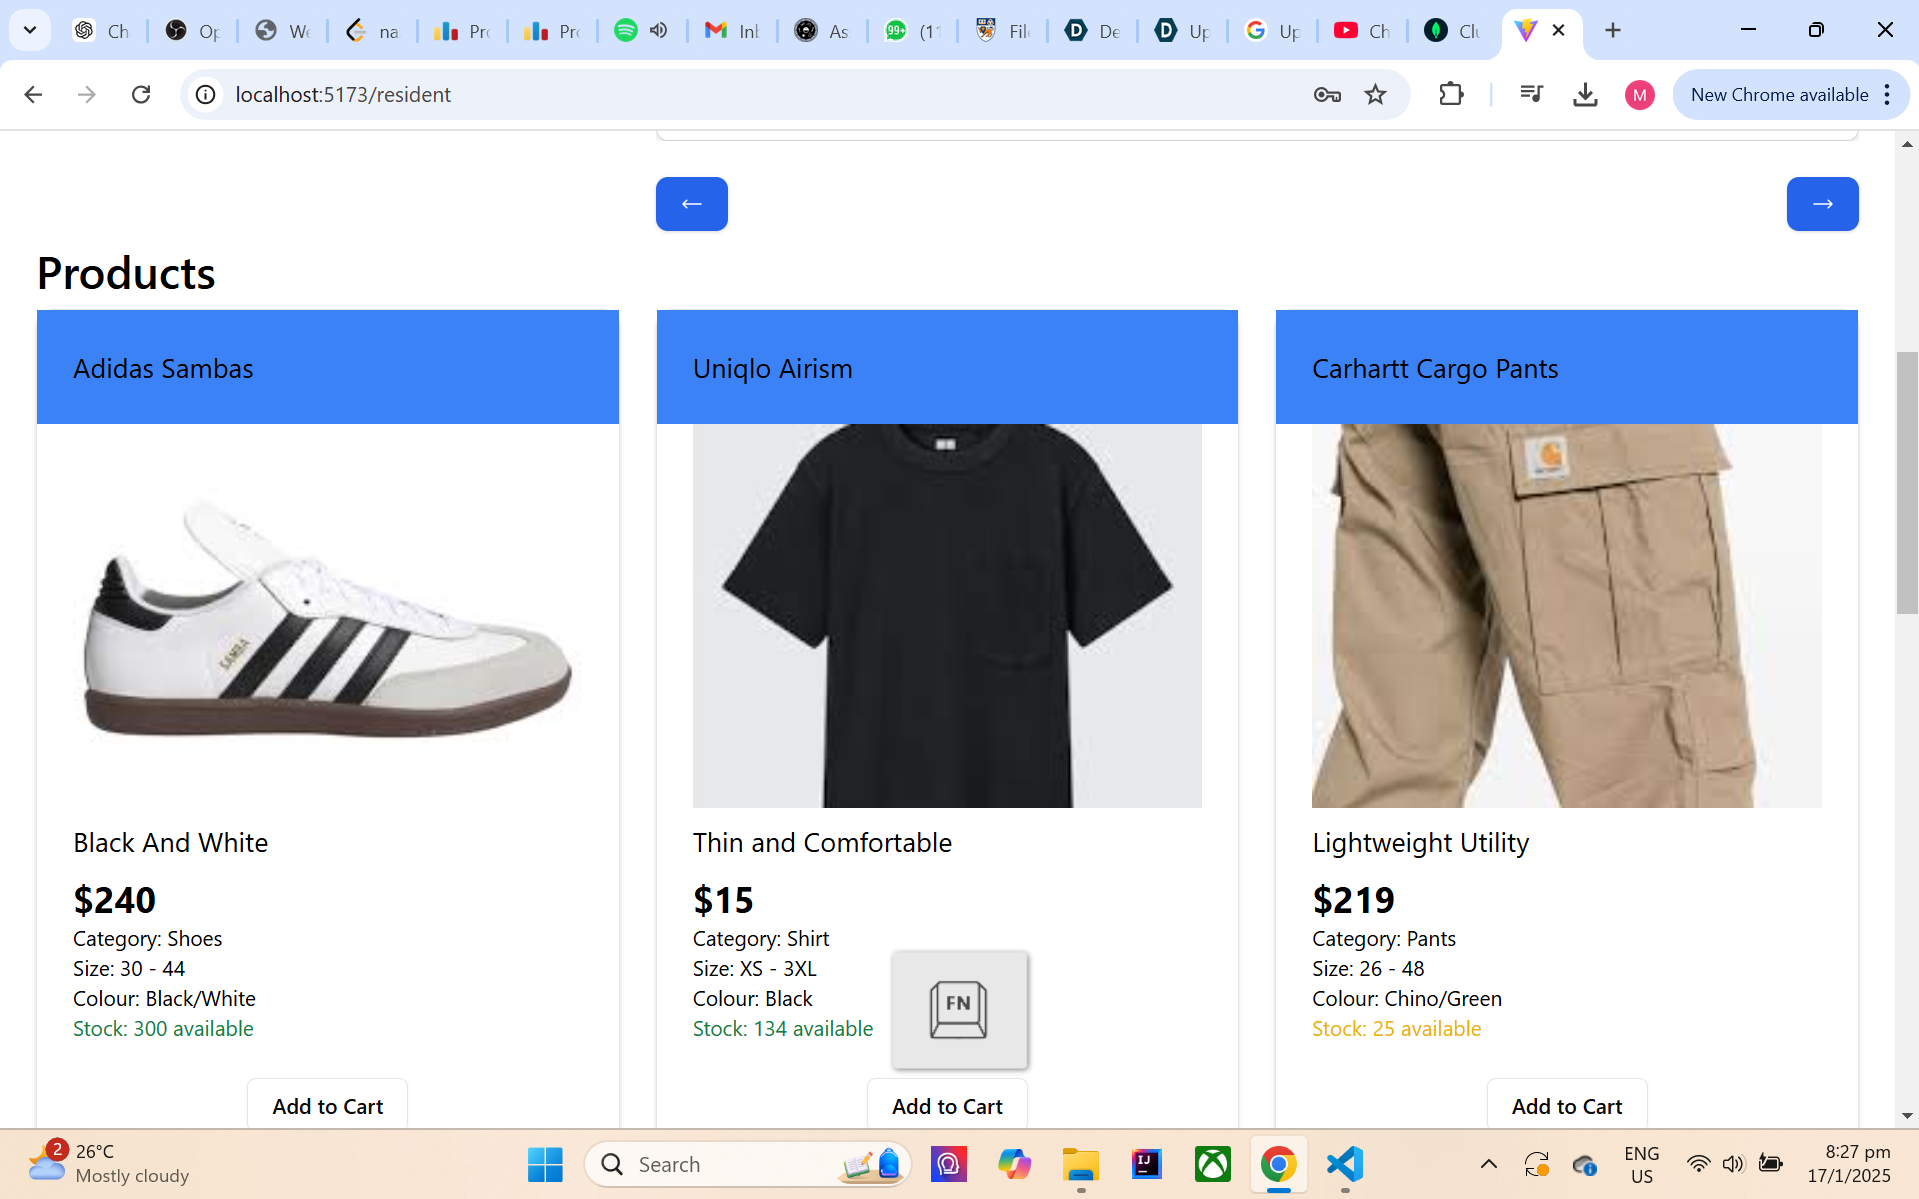Open the purple app icon beside Search box
The width and height of the screenshot is (1919, 1199).
[948, 1164]
